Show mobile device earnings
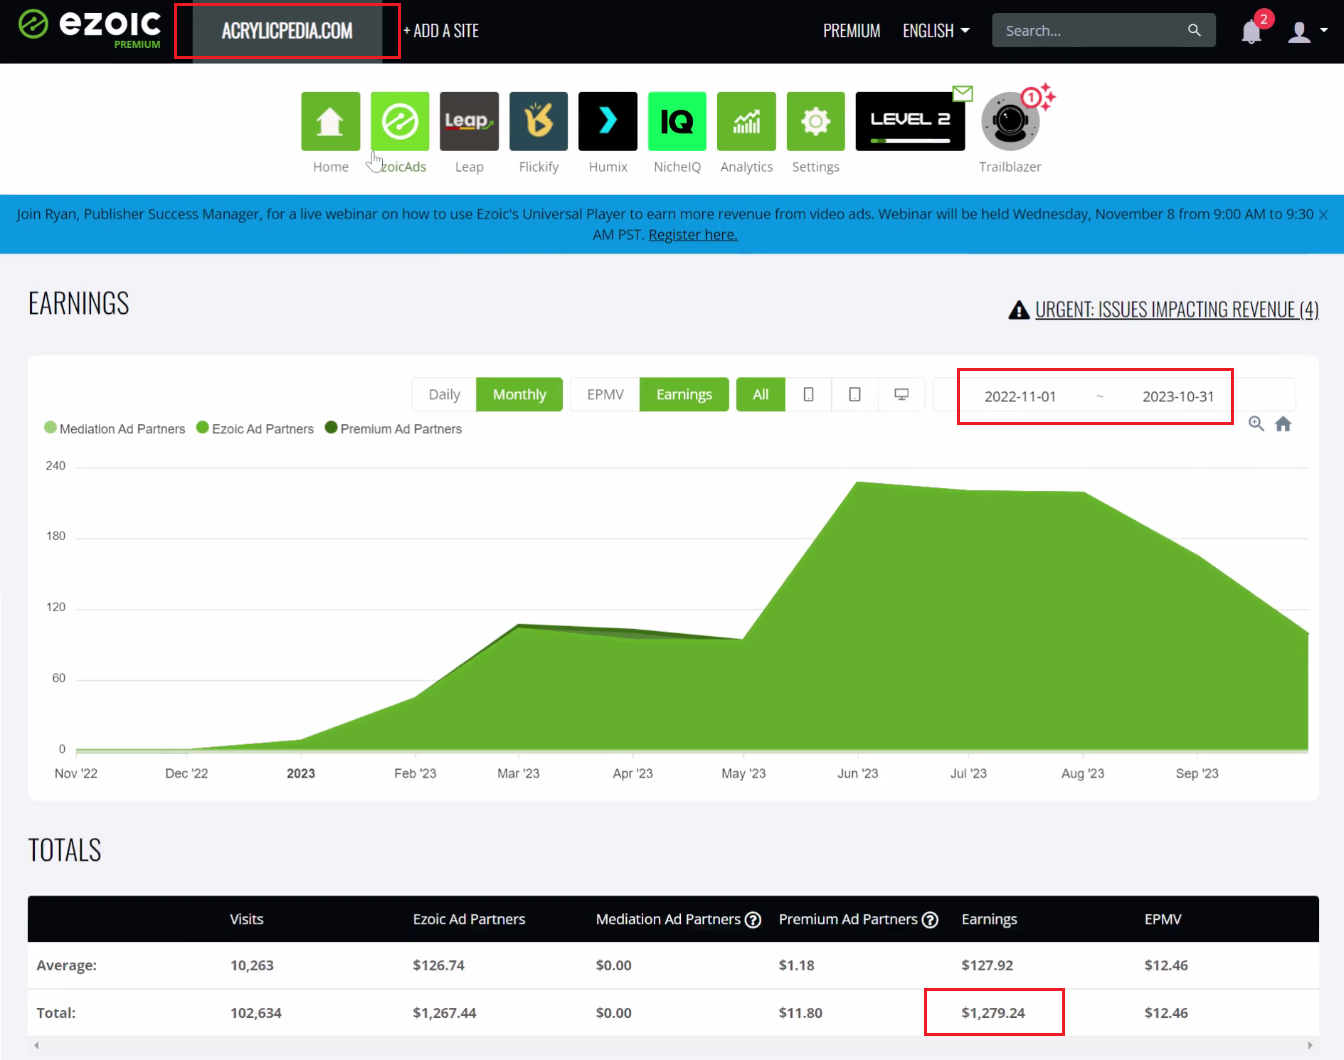 (x=809, y=395)
